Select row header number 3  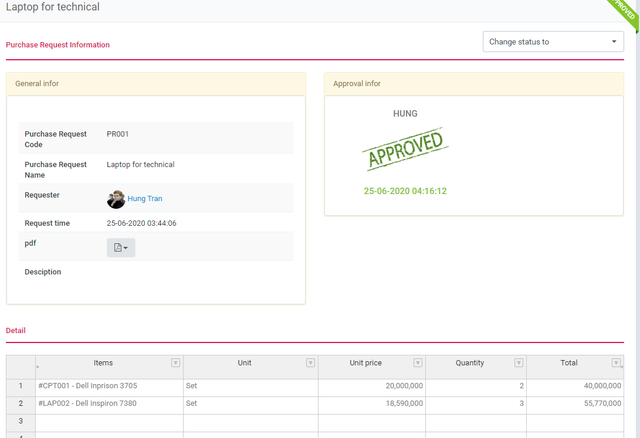click(21, 421)
